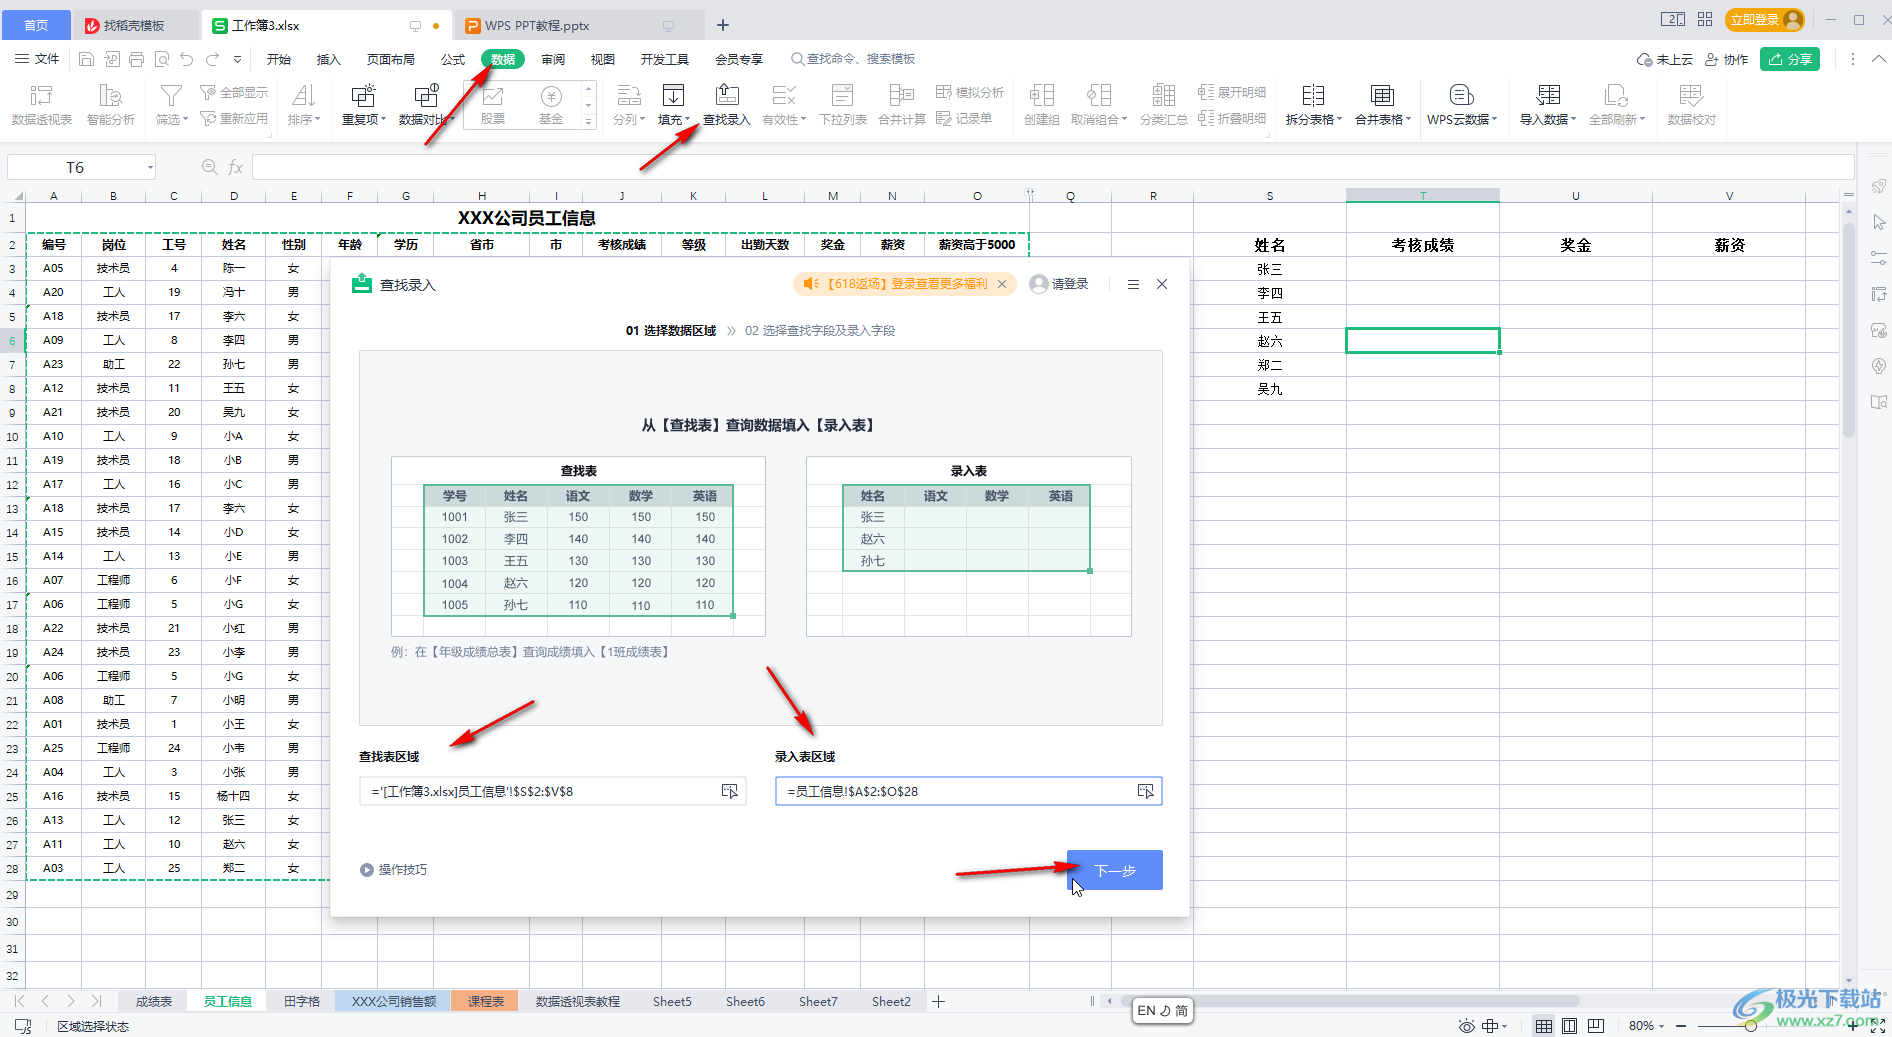
Task: Click the 基金 fund icon
Action: [551, 105]
